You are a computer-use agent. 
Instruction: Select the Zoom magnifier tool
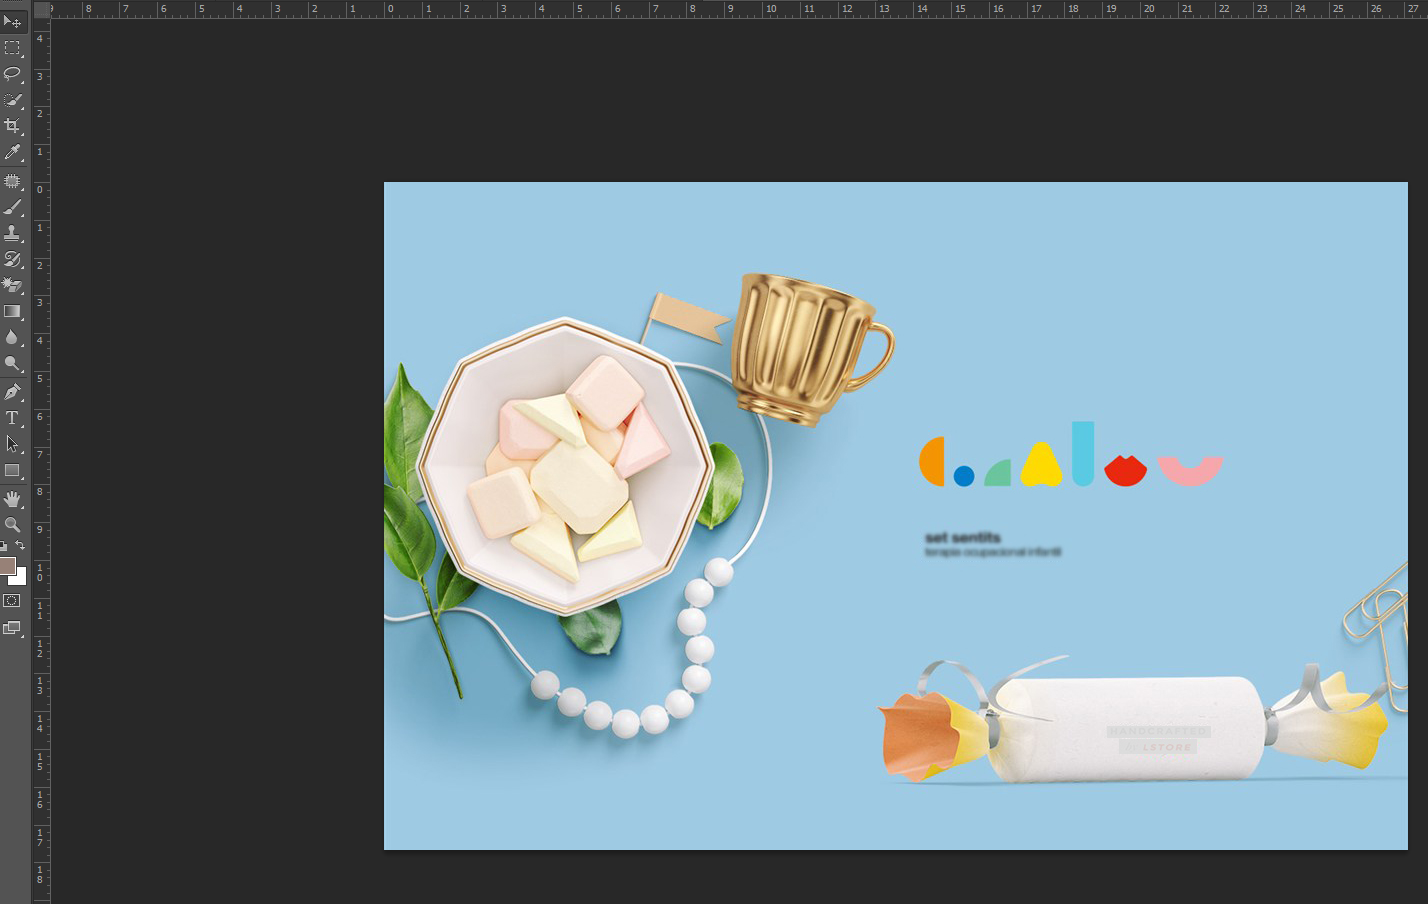click(12, 524)
